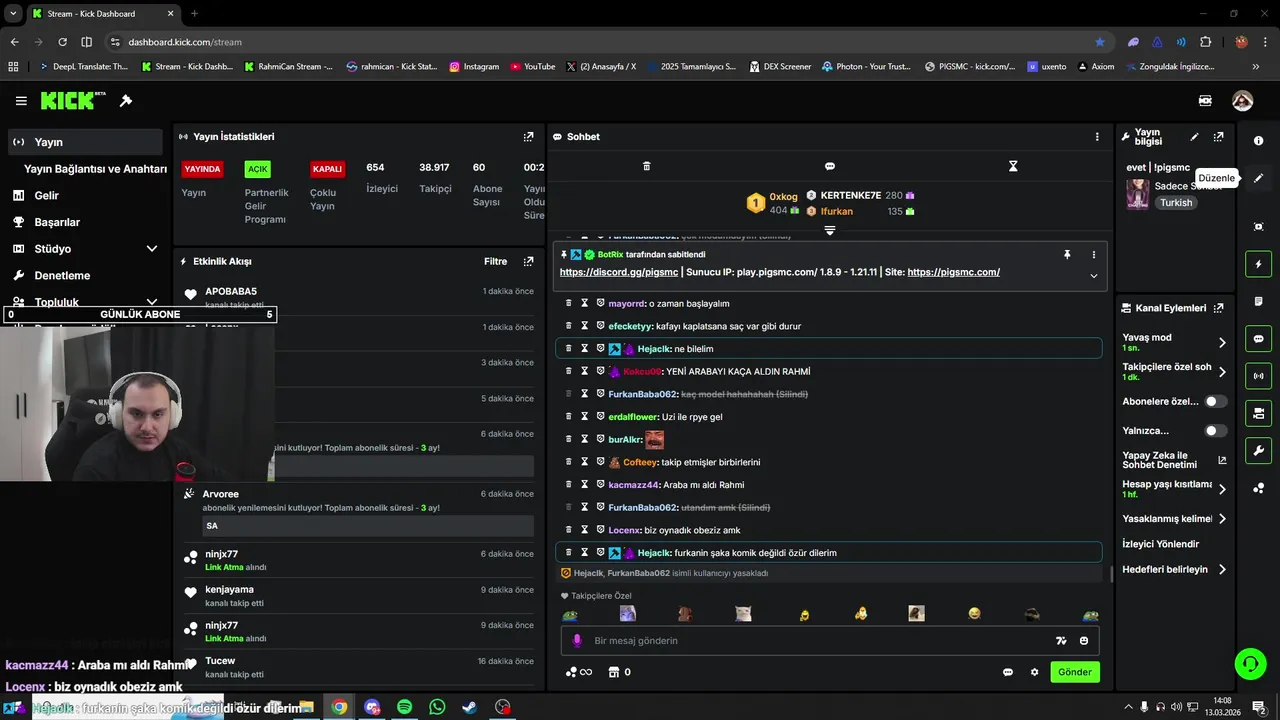Toggle the Abonelere özel switch
Viewport: 1280px width, 720px height.
pyautogui.click(x=1215, y=401)
